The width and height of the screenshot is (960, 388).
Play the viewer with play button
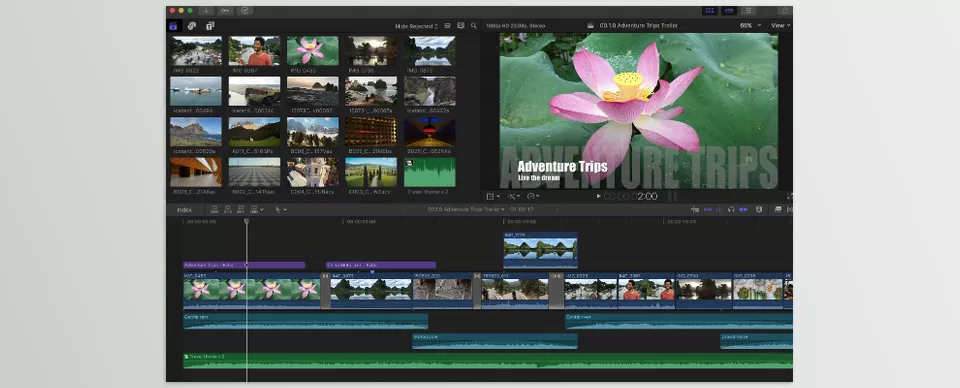[x=598, y=196]
